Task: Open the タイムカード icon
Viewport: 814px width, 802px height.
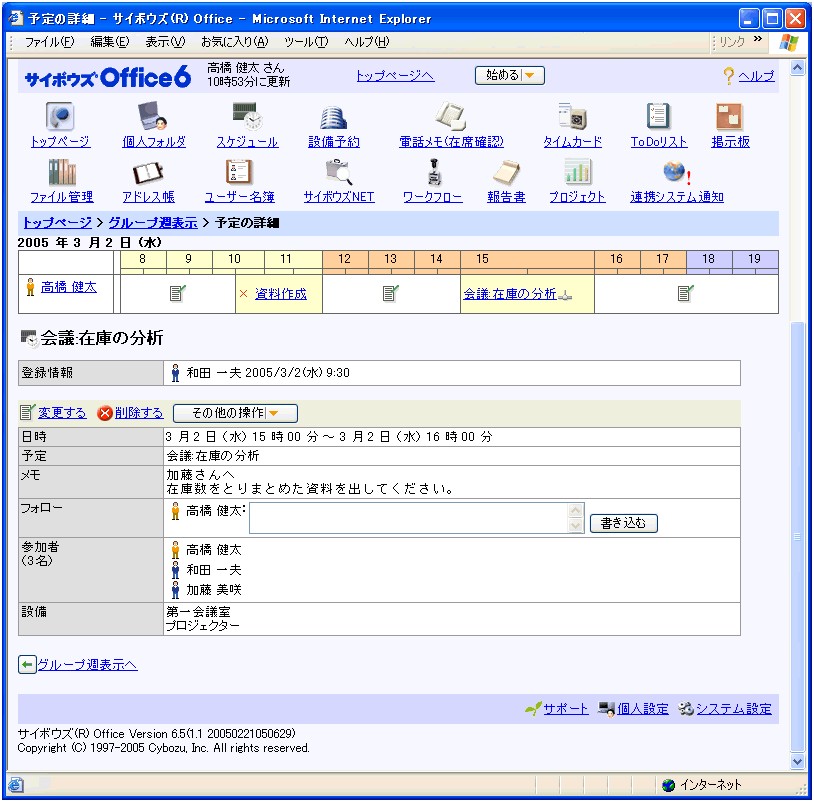Action: tap(573, 115)
